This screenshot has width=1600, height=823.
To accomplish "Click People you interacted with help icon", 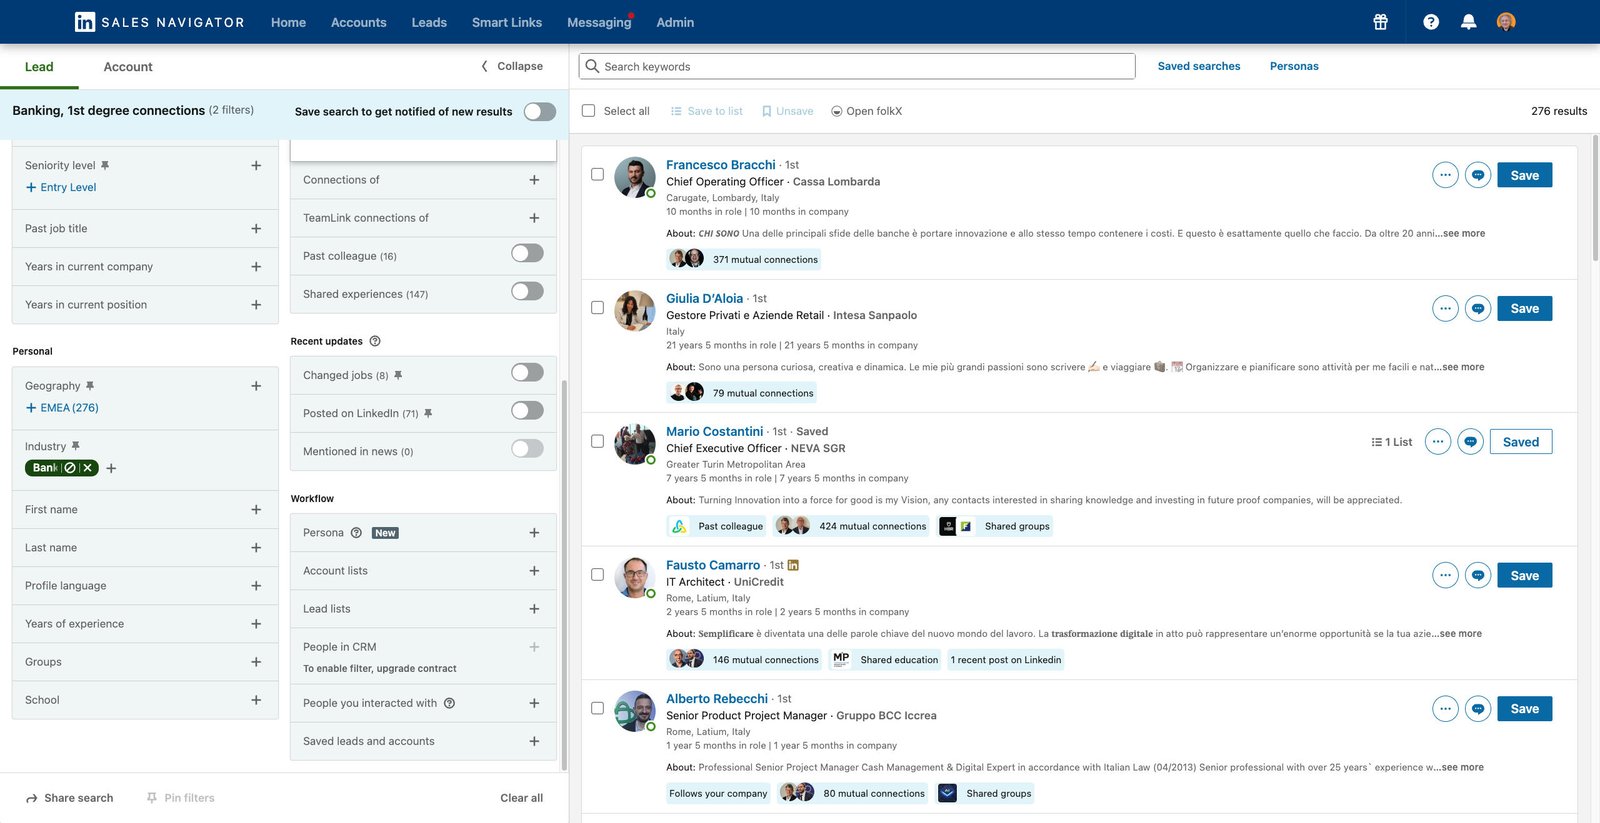I will (x=449, y=703).
